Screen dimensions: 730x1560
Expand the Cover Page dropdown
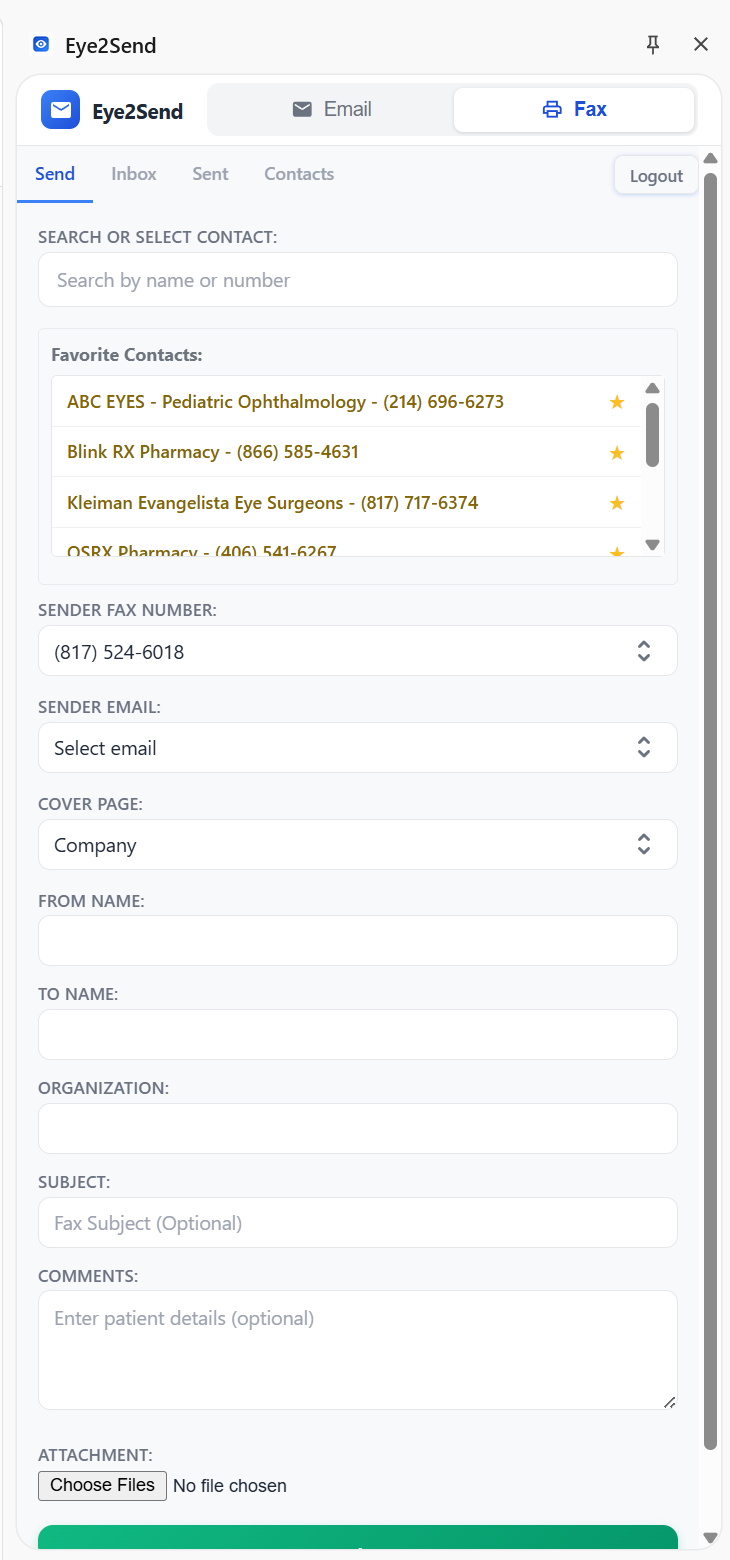click(357, 844)
